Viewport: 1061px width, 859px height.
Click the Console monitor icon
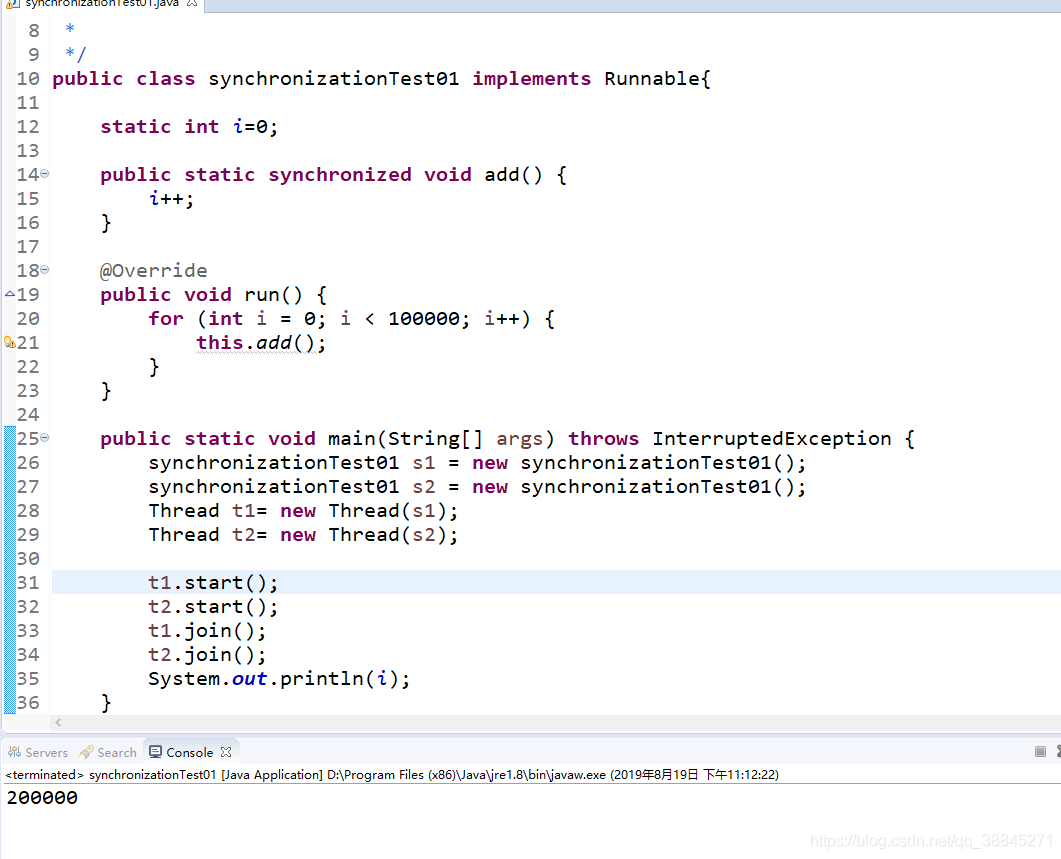click(x=156, y=752)
